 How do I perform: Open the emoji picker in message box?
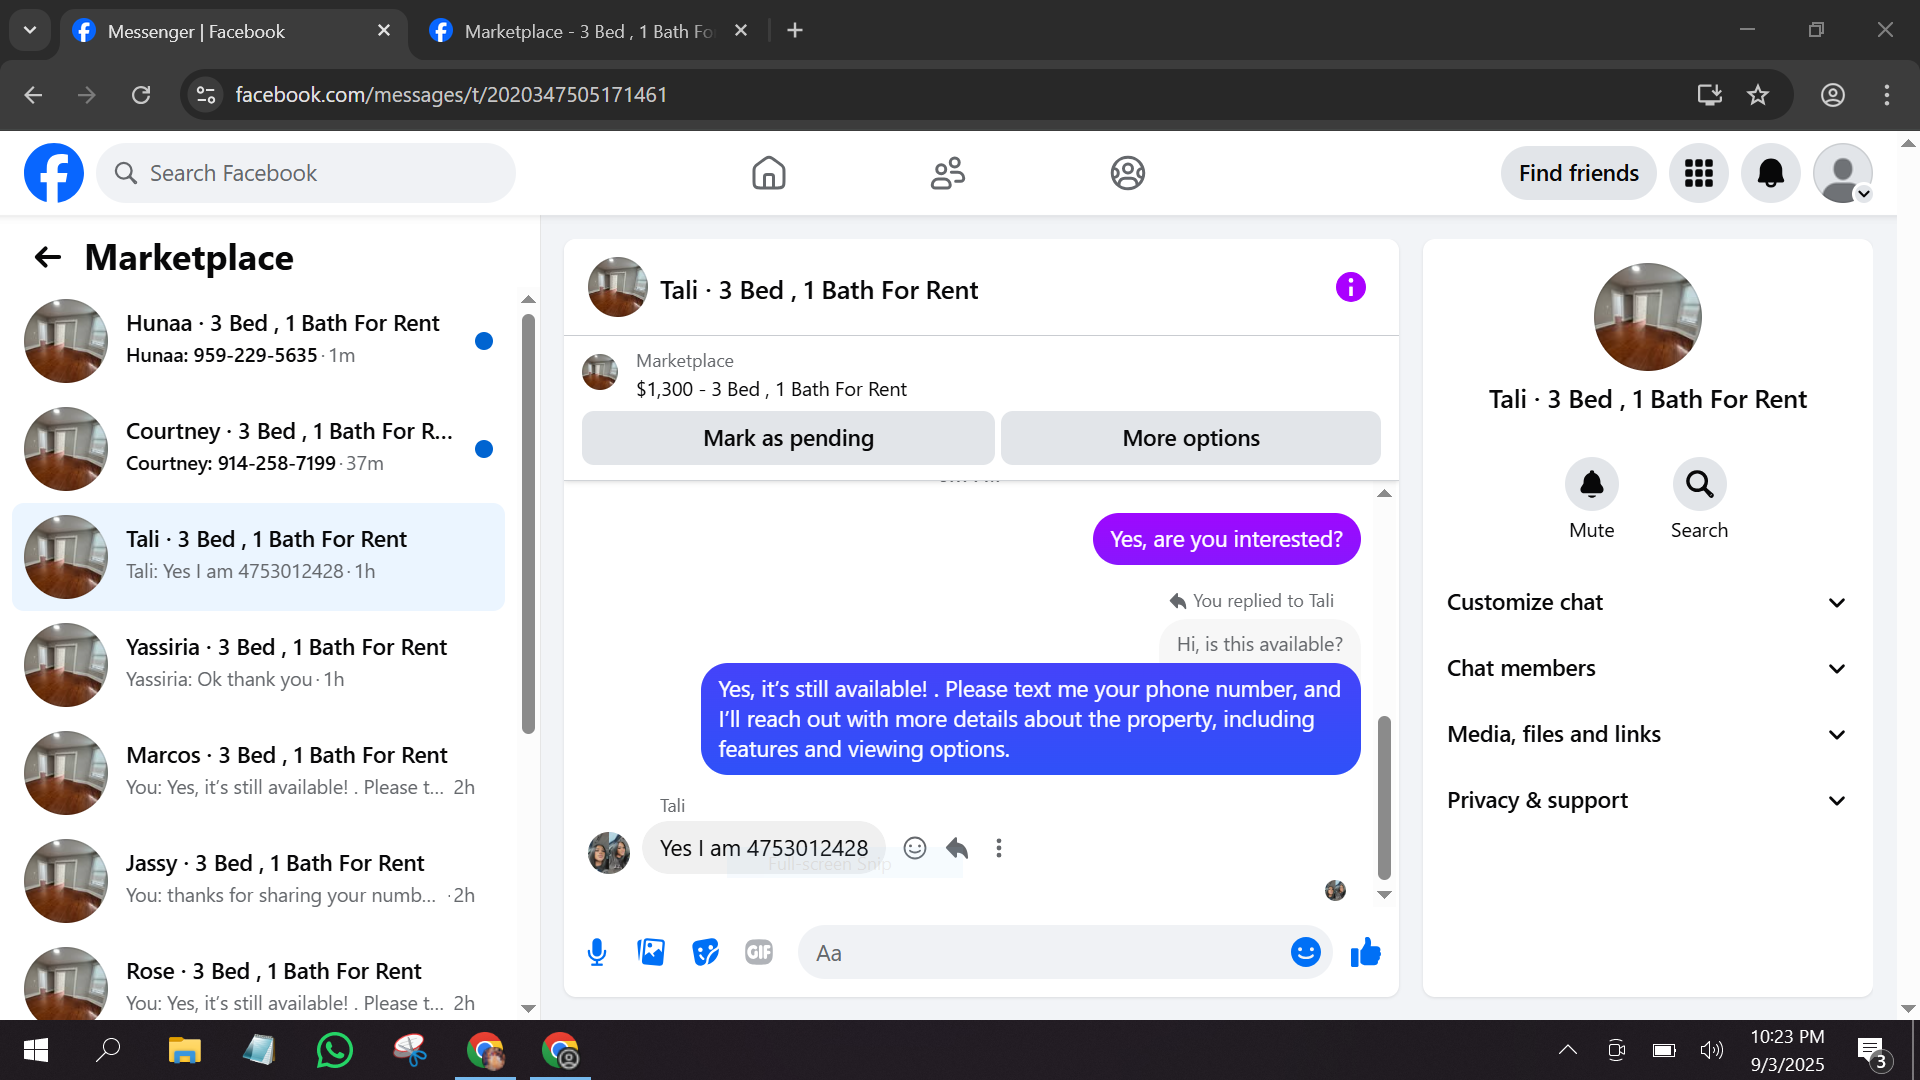[1306, 953]
